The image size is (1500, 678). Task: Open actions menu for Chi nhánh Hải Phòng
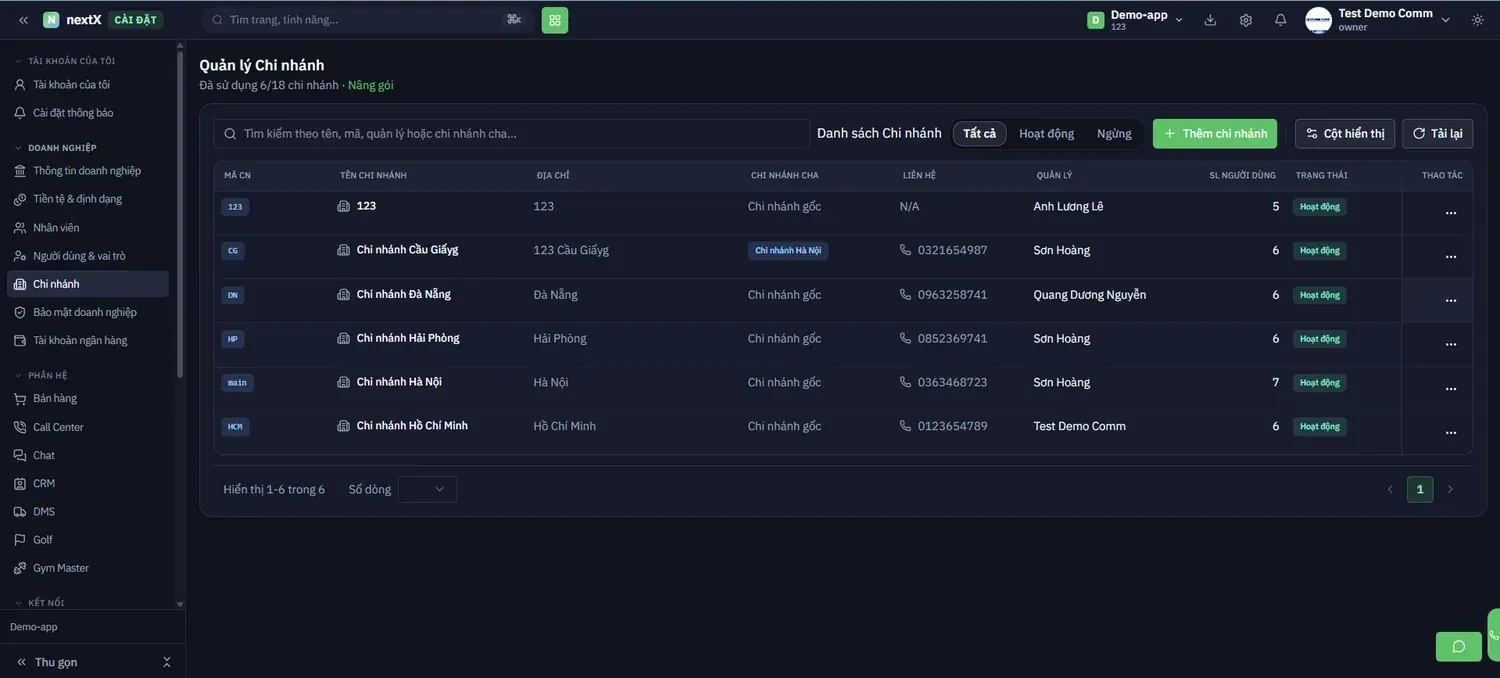pos(1451,345)
